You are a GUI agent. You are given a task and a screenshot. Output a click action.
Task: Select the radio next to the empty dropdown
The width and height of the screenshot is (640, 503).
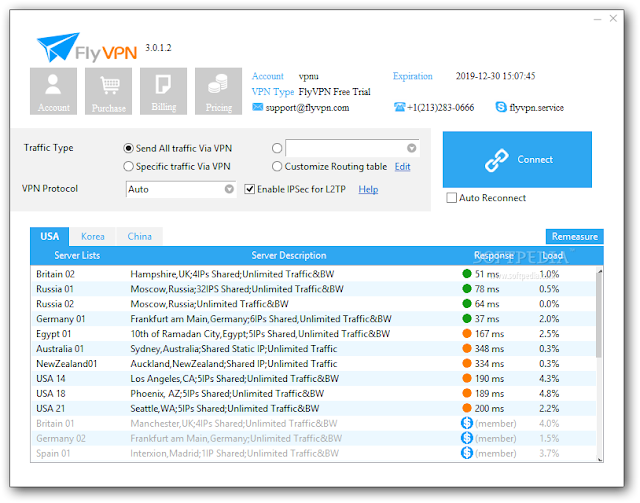[277, 148]
